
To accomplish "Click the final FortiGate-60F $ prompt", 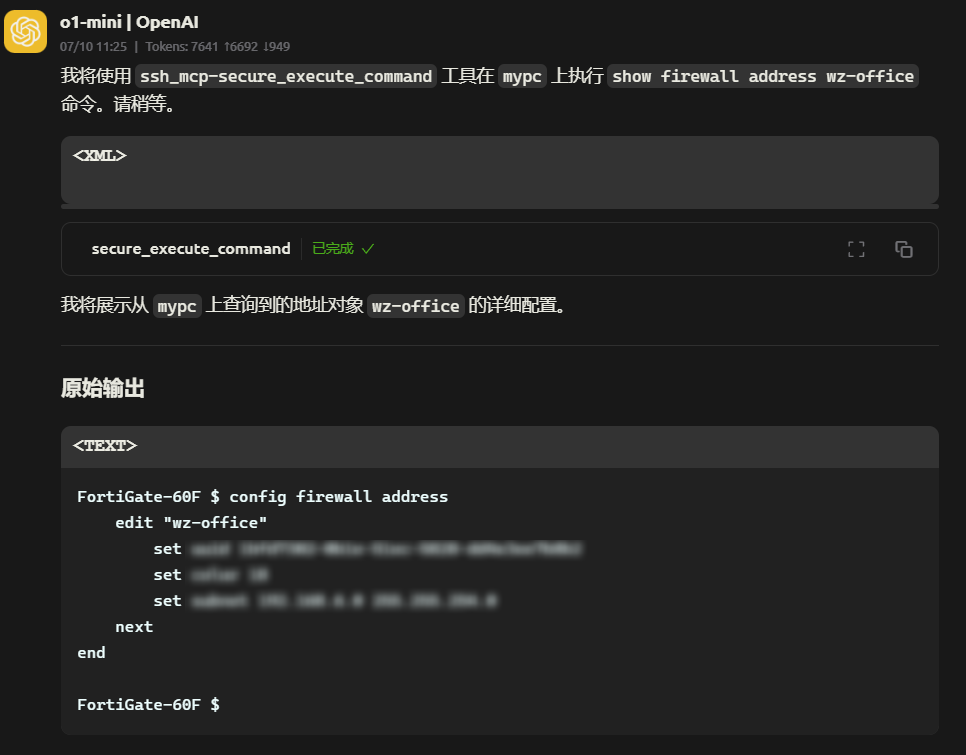I will pyautogui.click(x=148, y=705).
